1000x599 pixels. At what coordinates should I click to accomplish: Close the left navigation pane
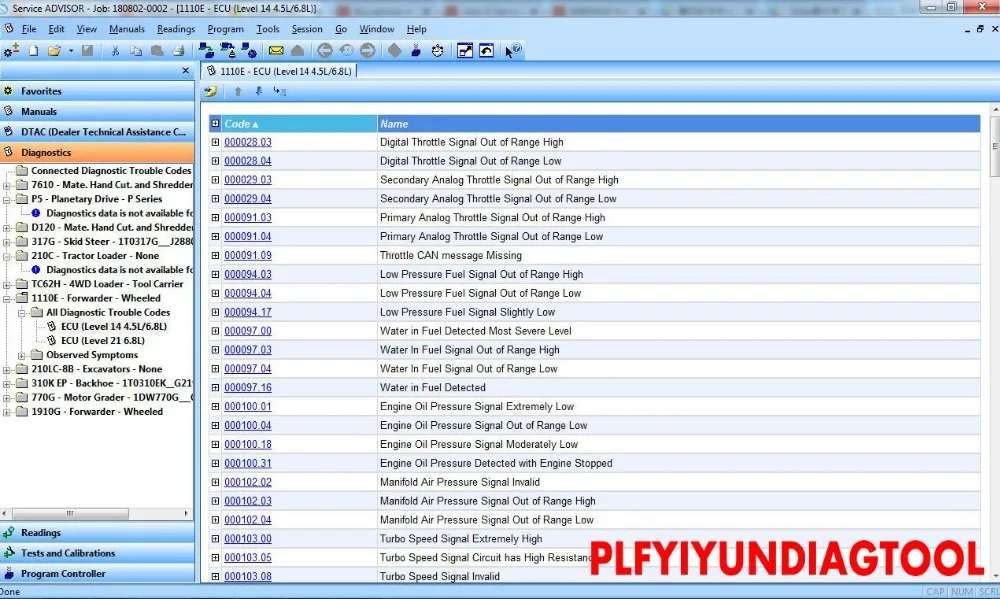point(185,71)
